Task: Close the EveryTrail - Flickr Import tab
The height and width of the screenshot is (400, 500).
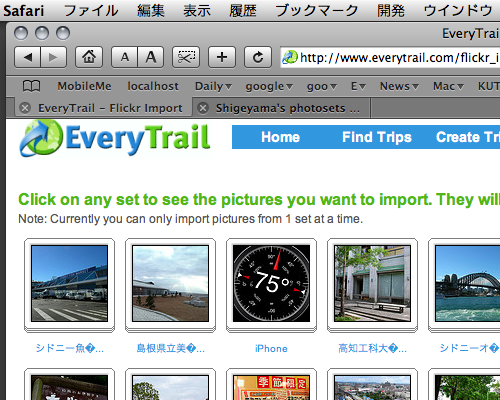Action: [x=25, y=108]
